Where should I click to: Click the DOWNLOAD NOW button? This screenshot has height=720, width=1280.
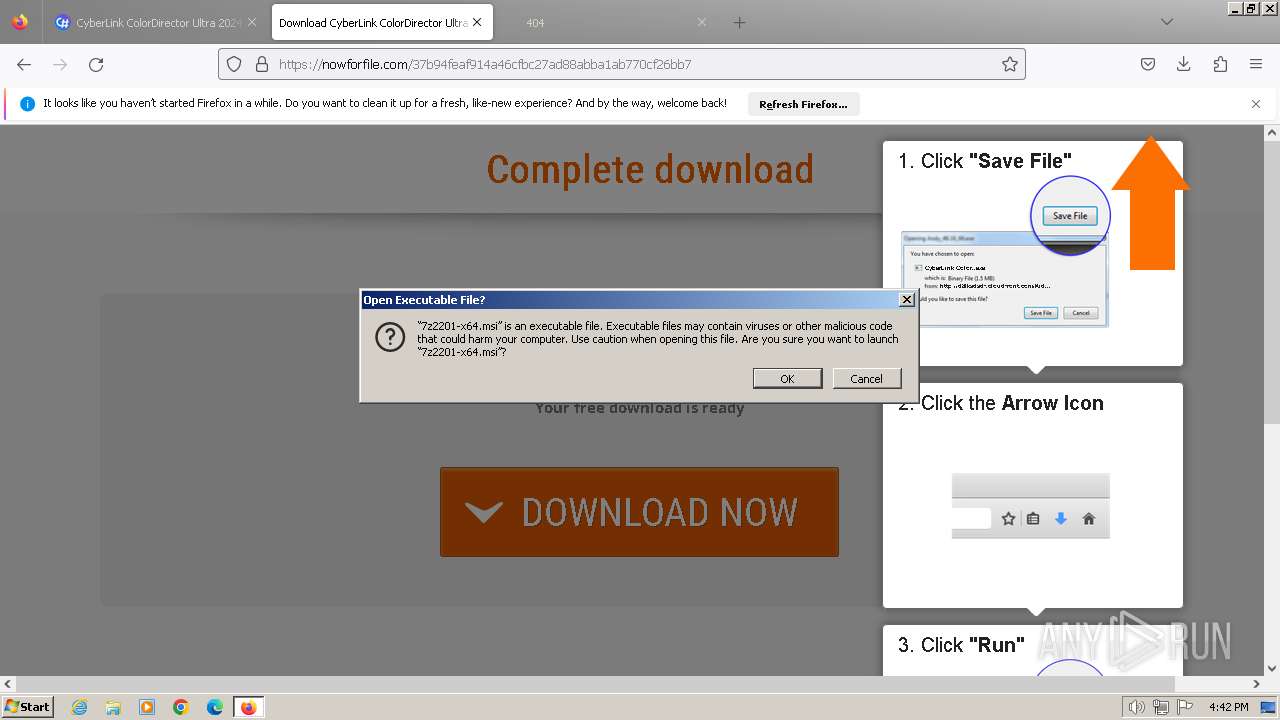(x=639, y=512)
